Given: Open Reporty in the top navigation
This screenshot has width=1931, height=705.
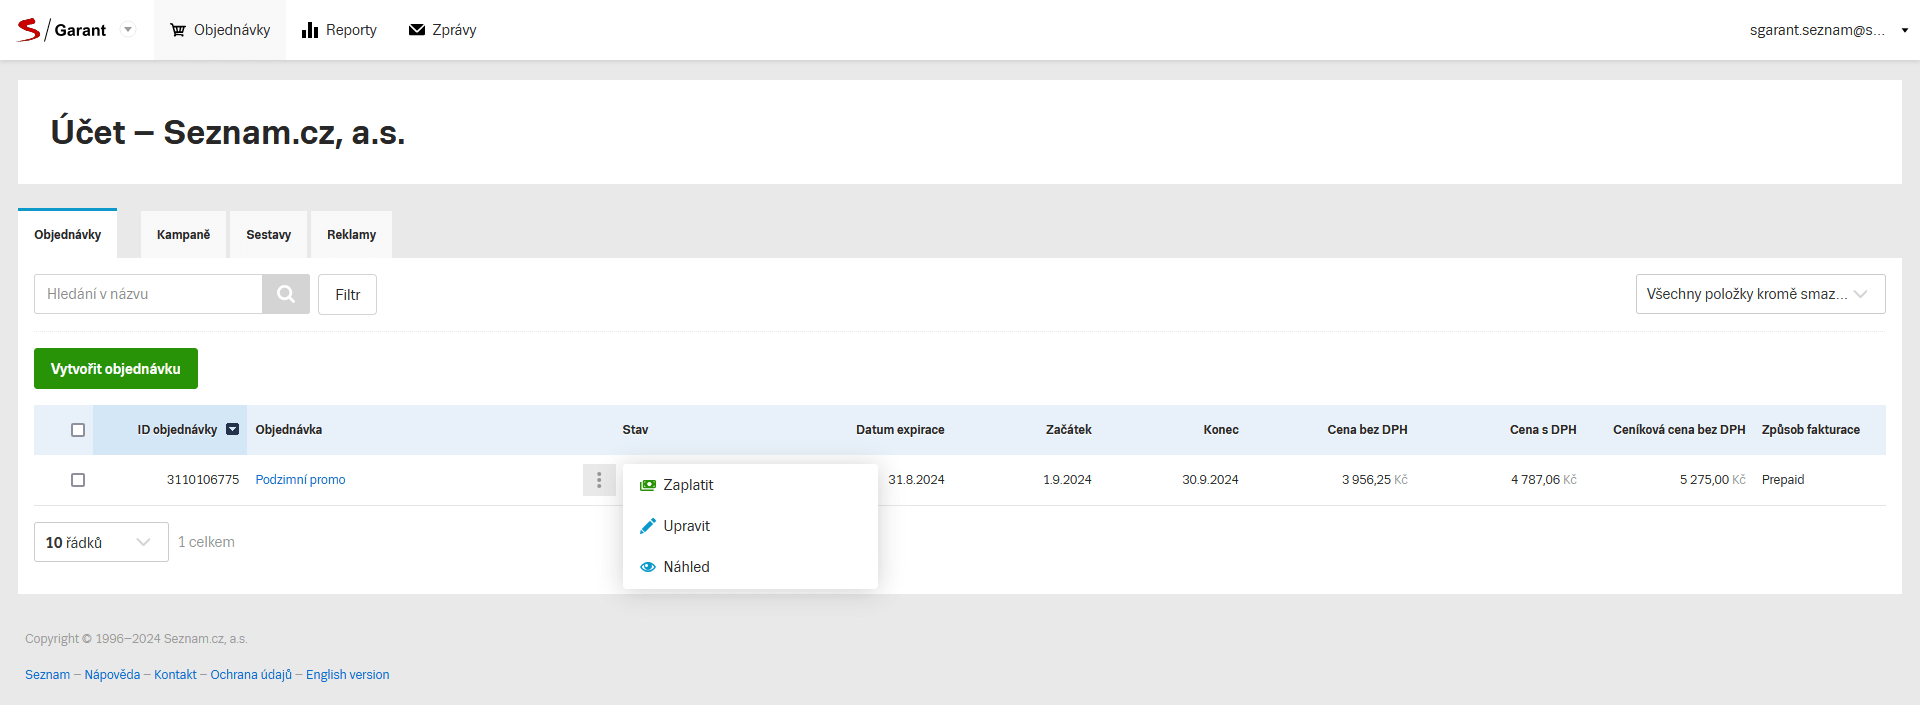Looking at the screenshot, I should [339, 30].
